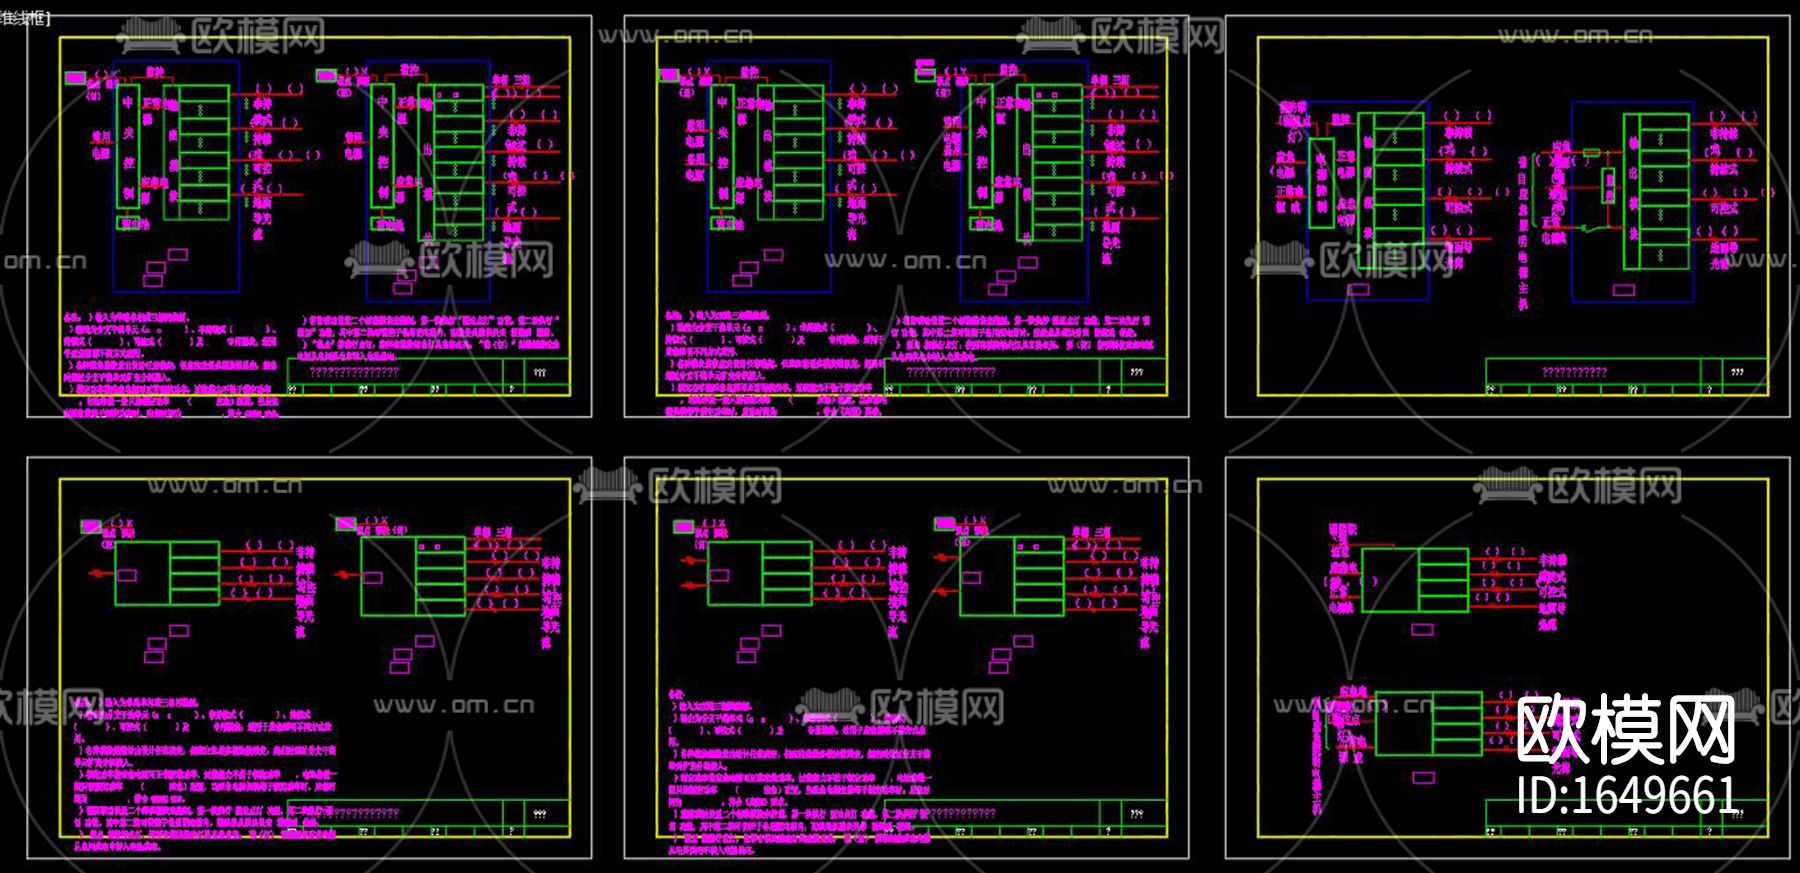Open the 线框 visual style viewport label
The width and height of the screenshot is (1800, 873).
[24, 18]
